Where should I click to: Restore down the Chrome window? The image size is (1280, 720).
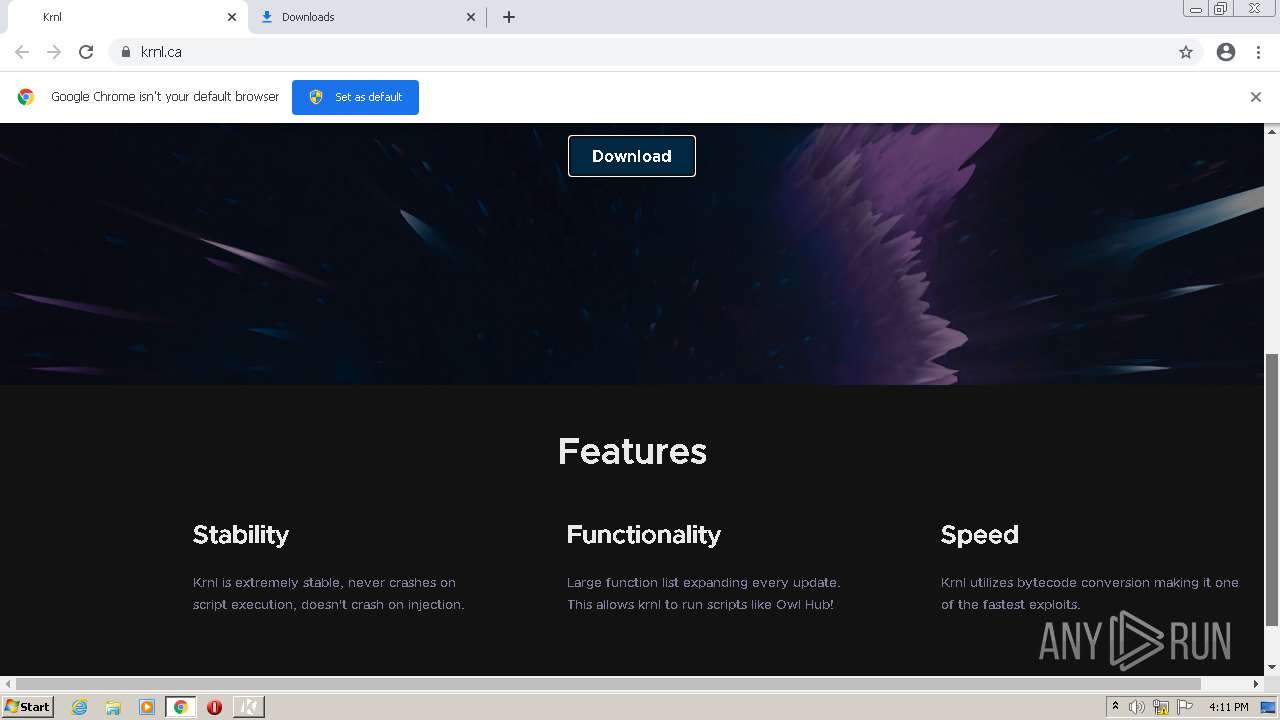point(1221,8)
